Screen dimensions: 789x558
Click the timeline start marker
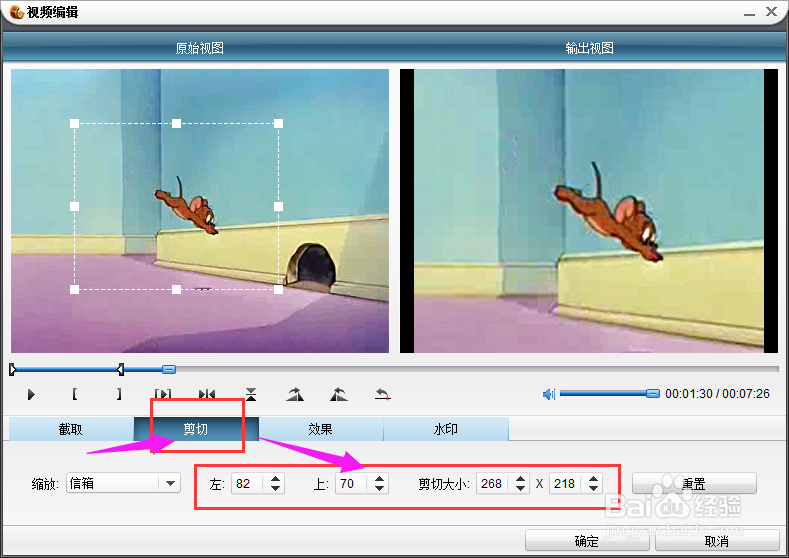[13, 370]
